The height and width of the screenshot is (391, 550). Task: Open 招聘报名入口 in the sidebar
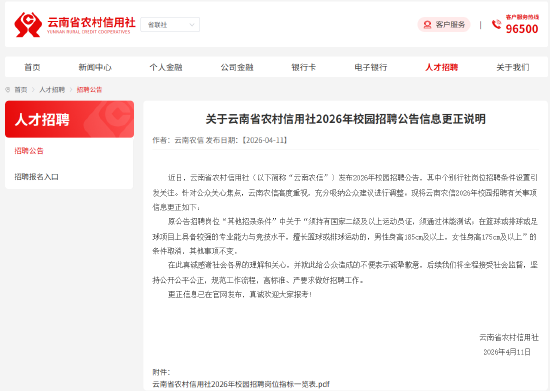[36, 177]
